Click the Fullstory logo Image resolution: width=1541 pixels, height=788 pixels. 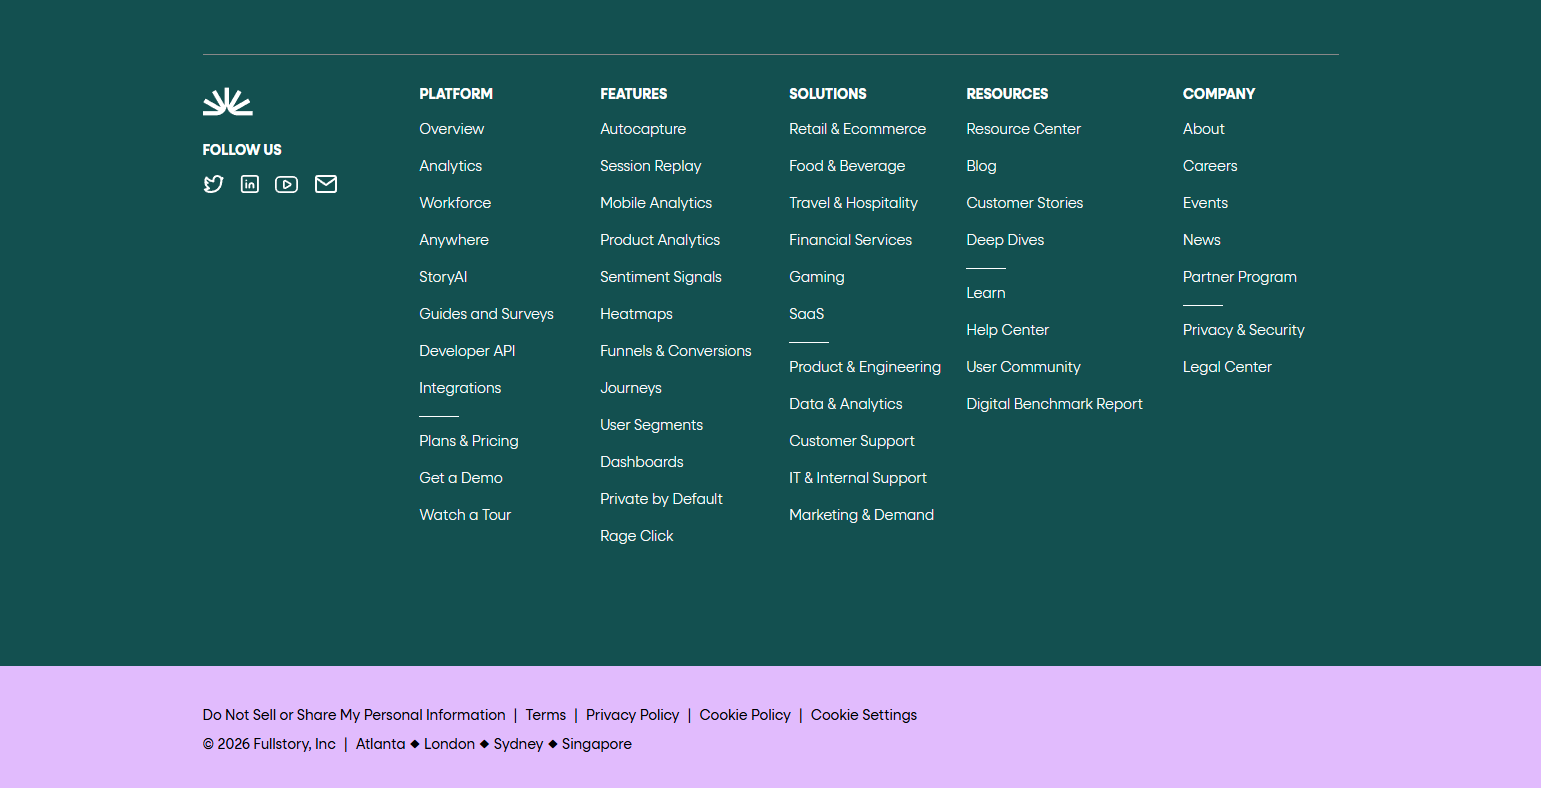pyautogui.click(x=227, y=100)
